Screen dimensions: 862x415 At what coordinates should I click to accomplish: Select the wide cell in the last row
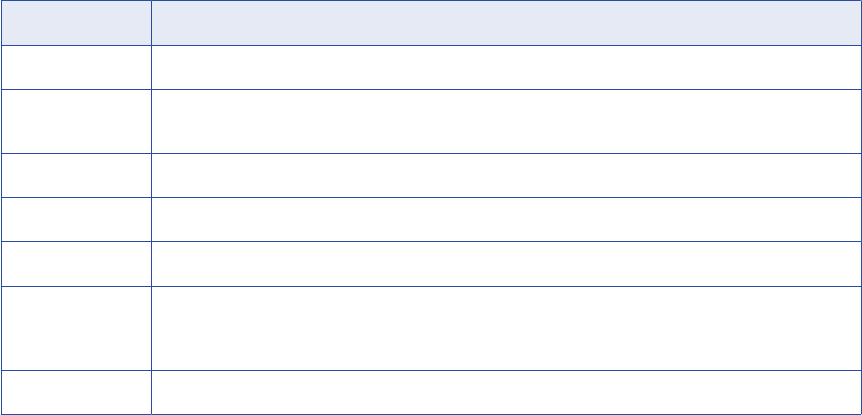(505, 392)
